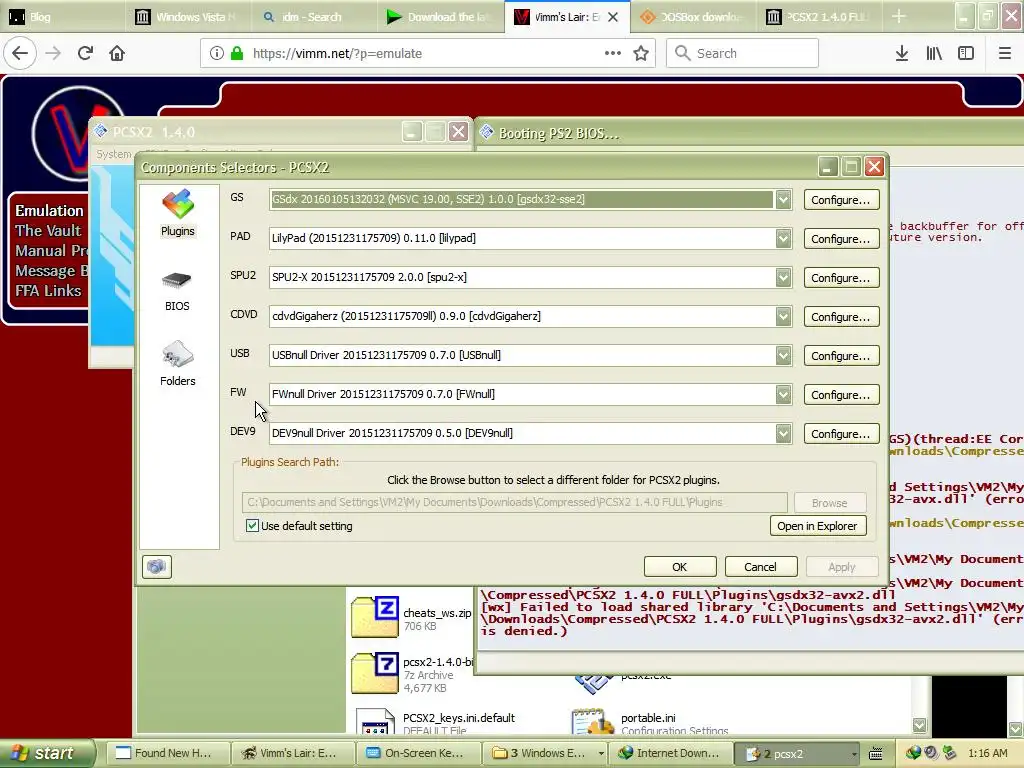The height and width of the screenshot is (768, 1024).
Task: Click the keyboard icon in the taskbar
Action: click(876, 754)
